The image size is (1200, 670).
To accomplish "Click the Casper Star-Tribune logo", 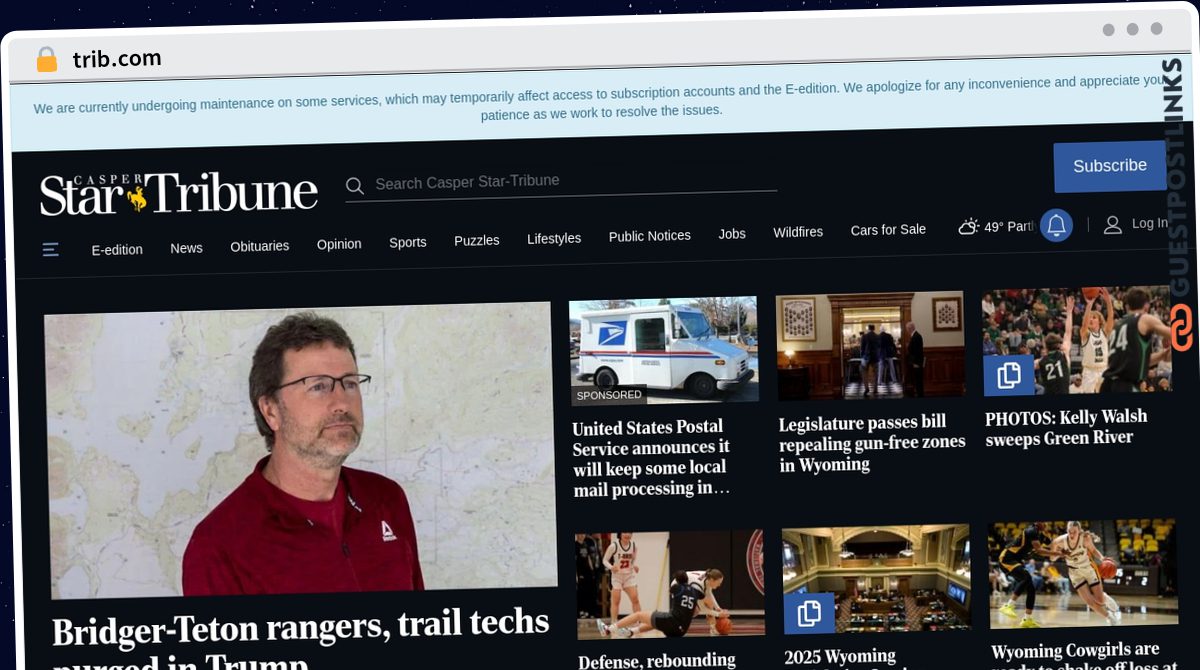I will click(x=179, y=194).
